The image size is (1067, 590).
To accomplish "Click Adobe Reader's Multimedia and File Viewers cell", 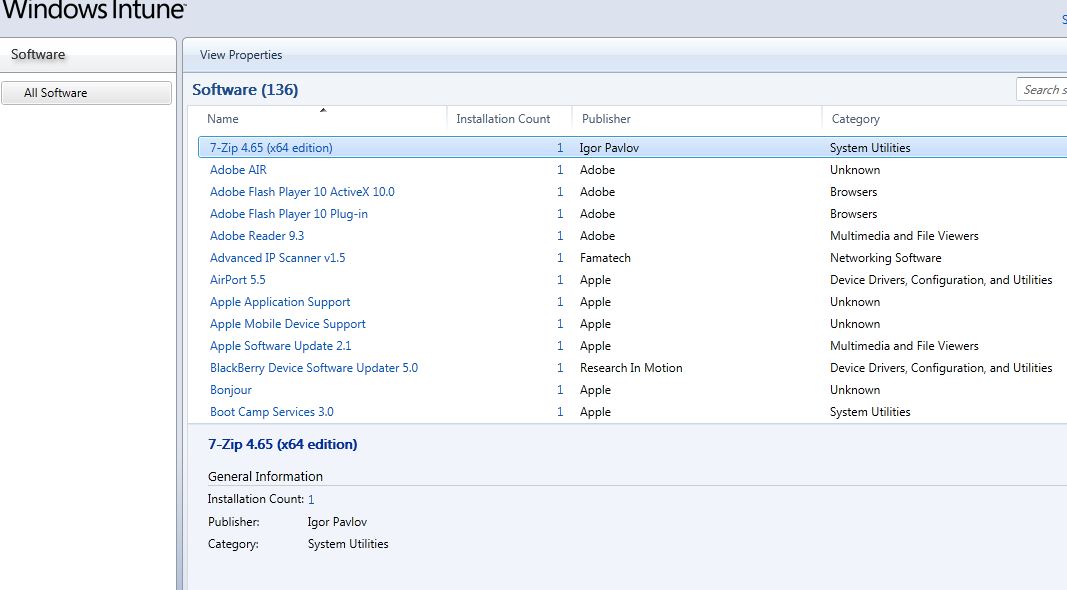I will 904,236.
